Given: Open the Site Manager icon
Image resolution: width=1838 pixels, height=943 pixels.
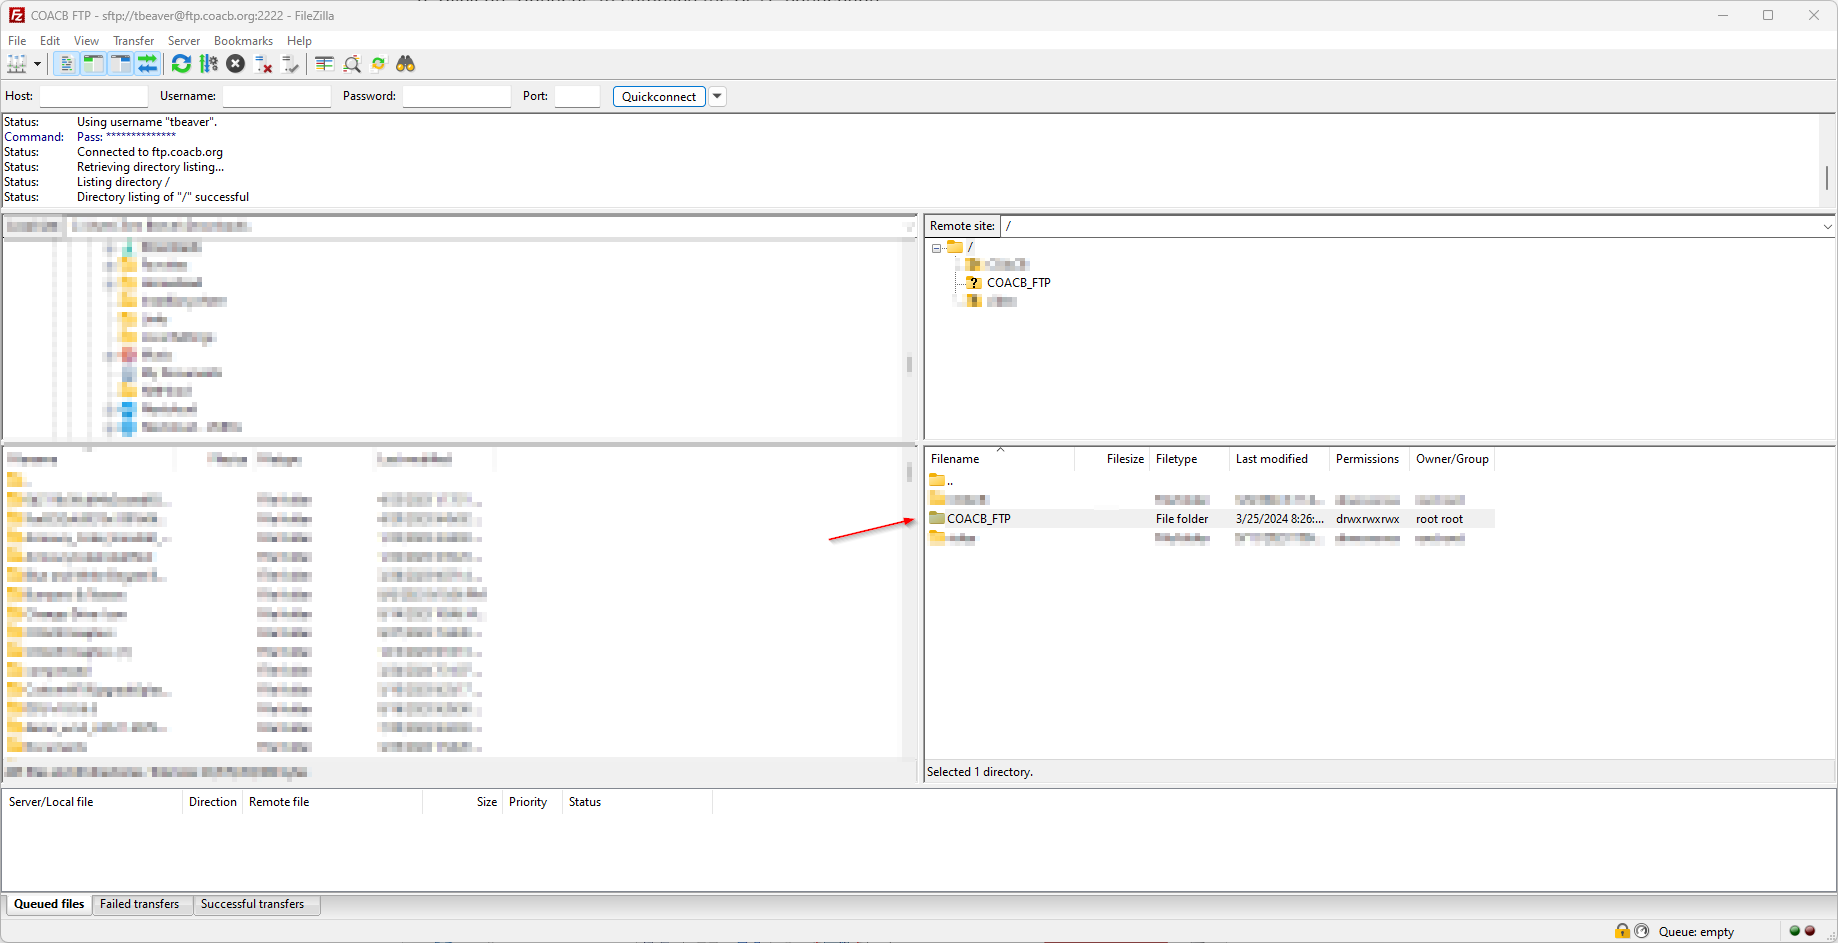Looking at the screenshot, I should (17, 64).
